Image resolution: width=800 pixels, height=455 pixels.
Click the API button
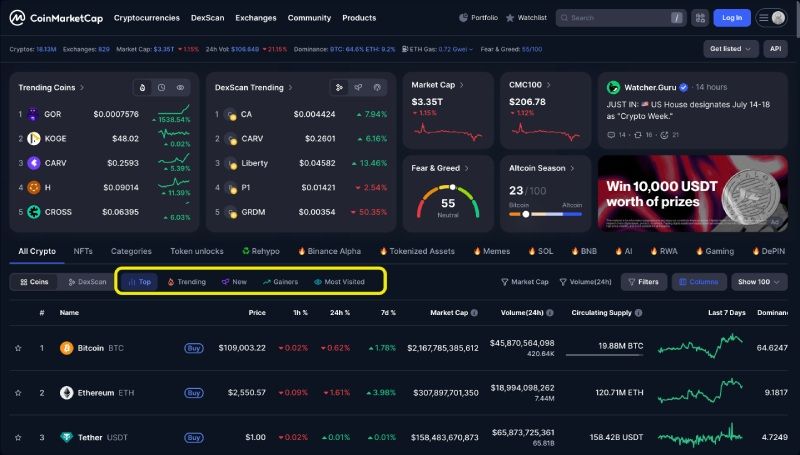pyautogui.click(x=776, y=49)
